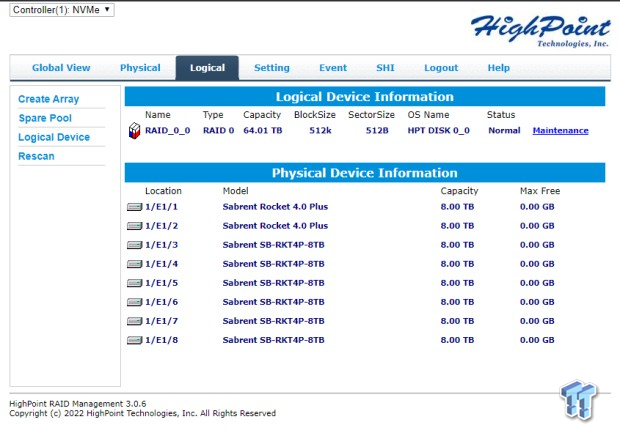Image resolution: width=620 pixels, height=444 pixels.
Task: Click the HighPoint Technologies logo
Action: pyautogui.click(x=540, y=31)
